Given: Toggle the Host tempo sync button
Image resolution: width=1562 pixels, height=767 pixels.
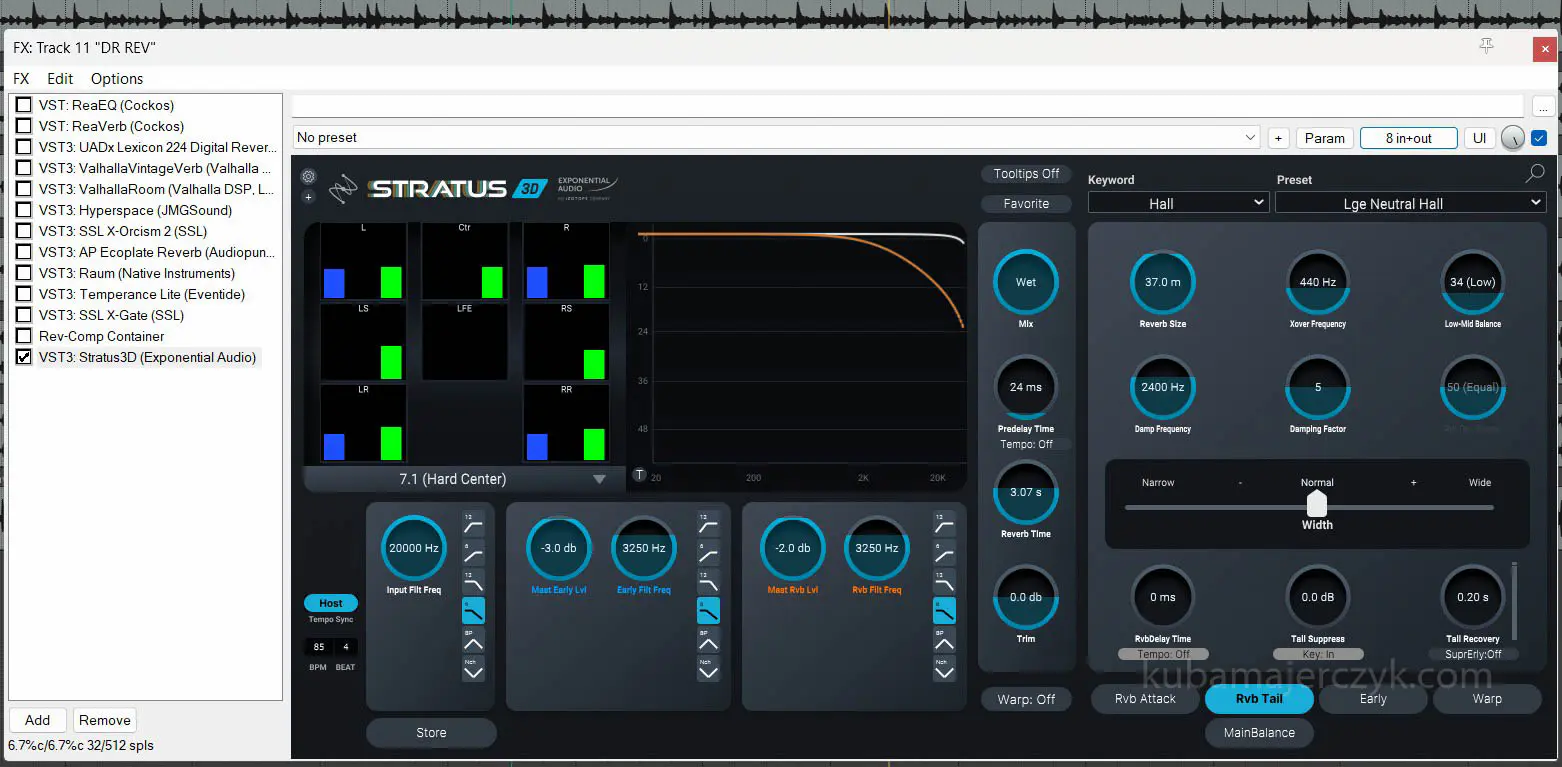Looking at the screenshot, I should tap(331, 603).
